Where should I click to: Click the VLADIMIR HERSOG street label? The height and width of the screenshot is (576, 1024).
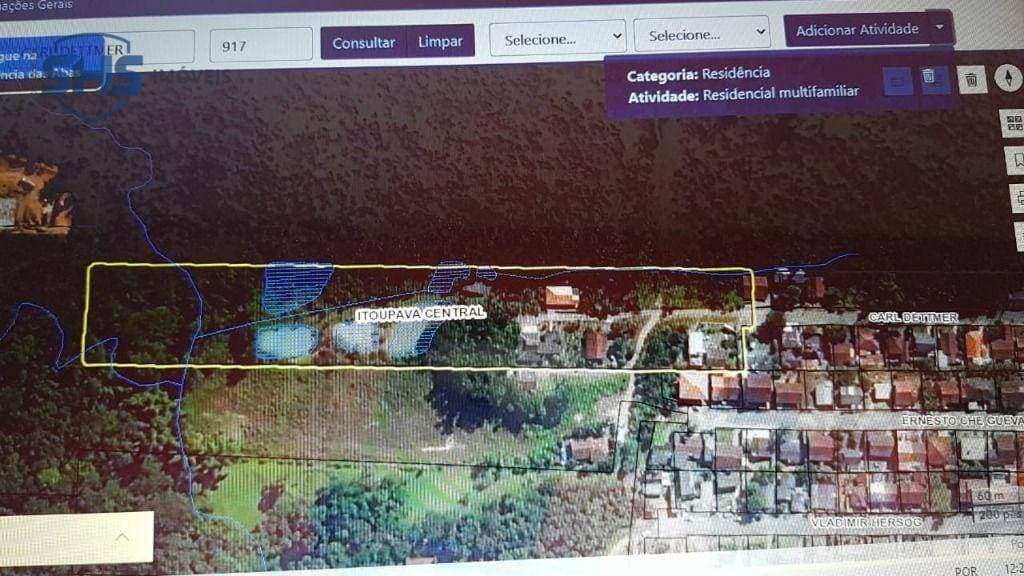tap(866, 522)
